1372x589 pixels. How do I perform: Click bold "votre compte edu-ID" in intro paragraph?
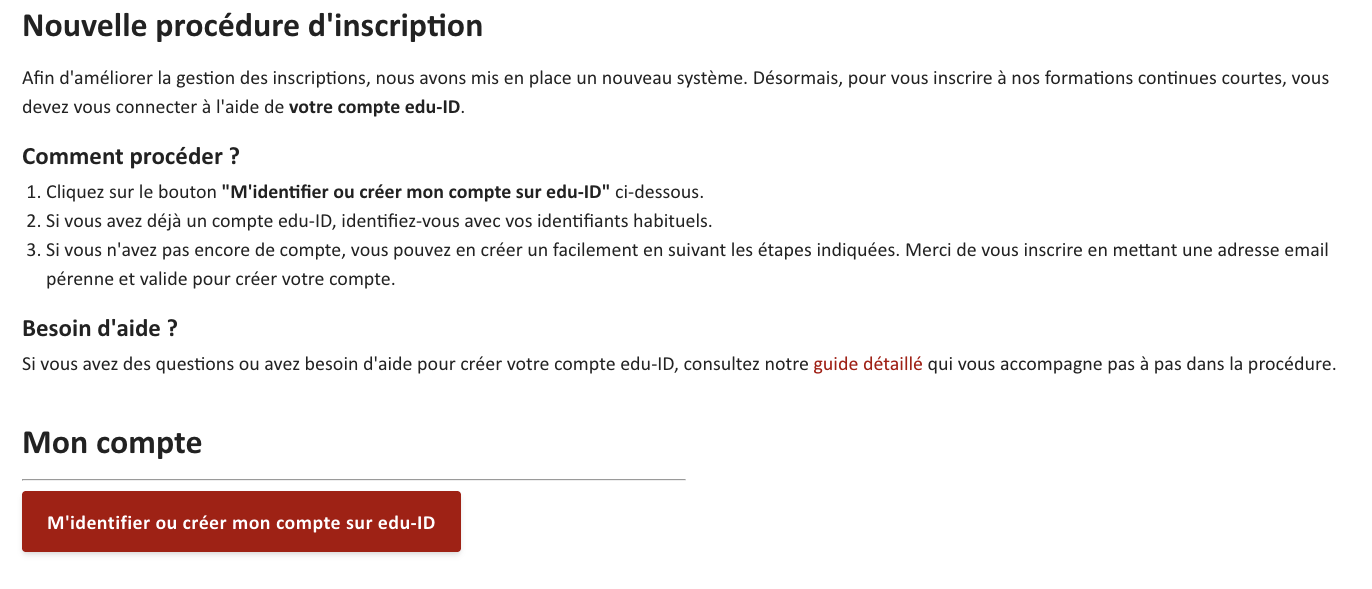[x=375, y=107]
